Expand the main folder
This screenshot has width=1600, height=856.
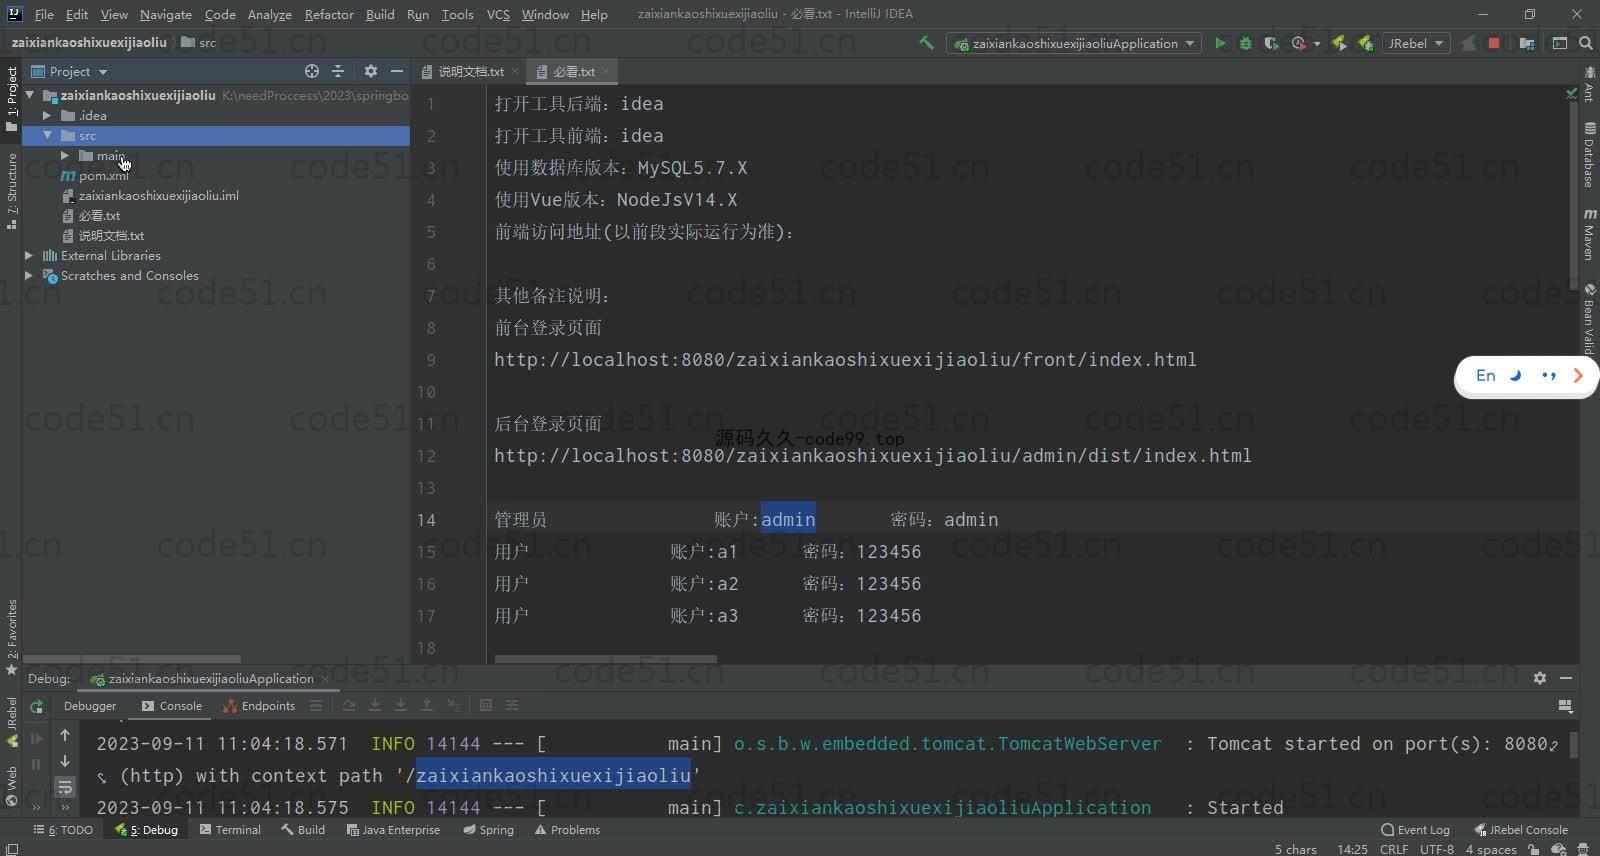click(x=65, y=155)
